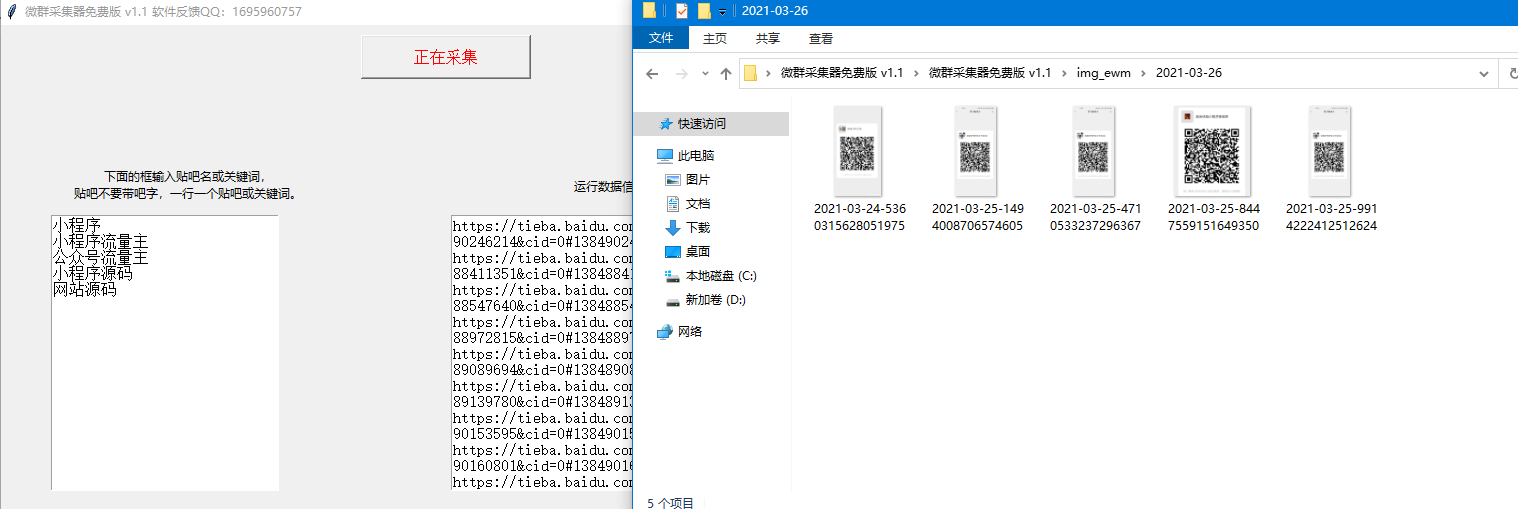
Task: Click the star icon next to 快速访问
Action: click(x=666, y=124)
